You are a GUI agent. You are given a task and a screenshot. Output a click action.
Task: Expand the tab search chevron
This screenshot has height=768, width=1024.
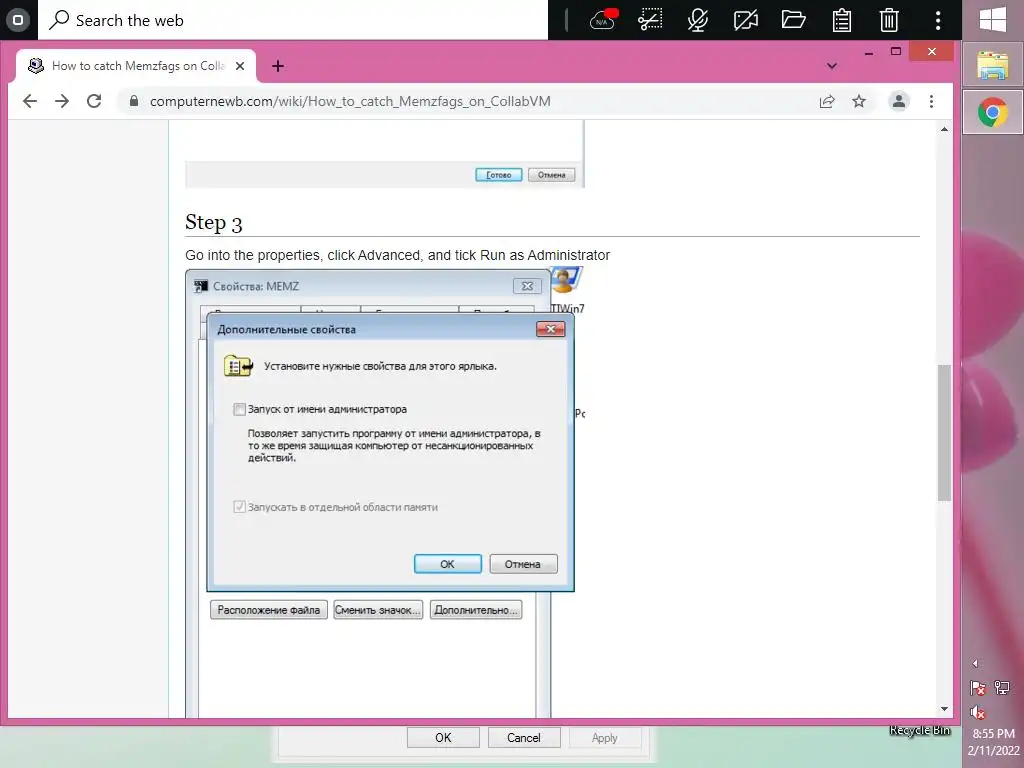click(x=831, y=66)
